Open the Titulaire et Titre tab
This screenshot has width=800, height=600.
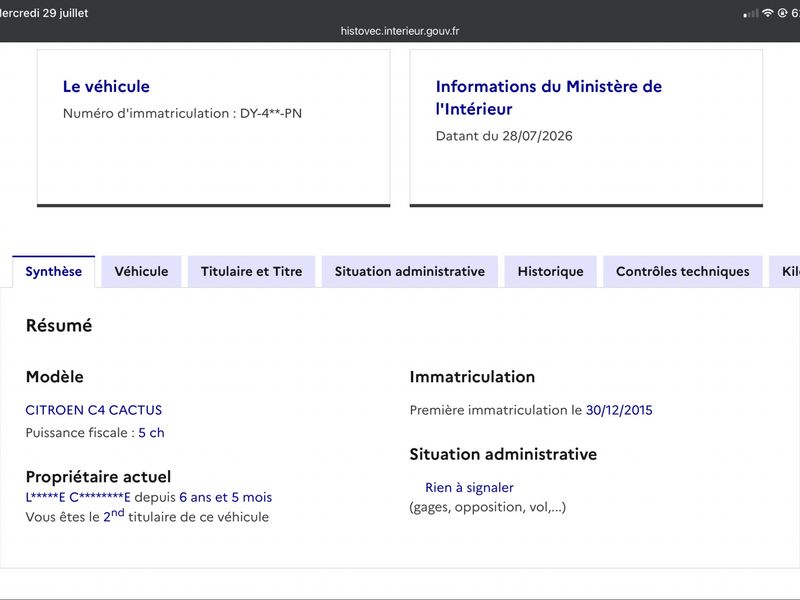coord(252,271)
